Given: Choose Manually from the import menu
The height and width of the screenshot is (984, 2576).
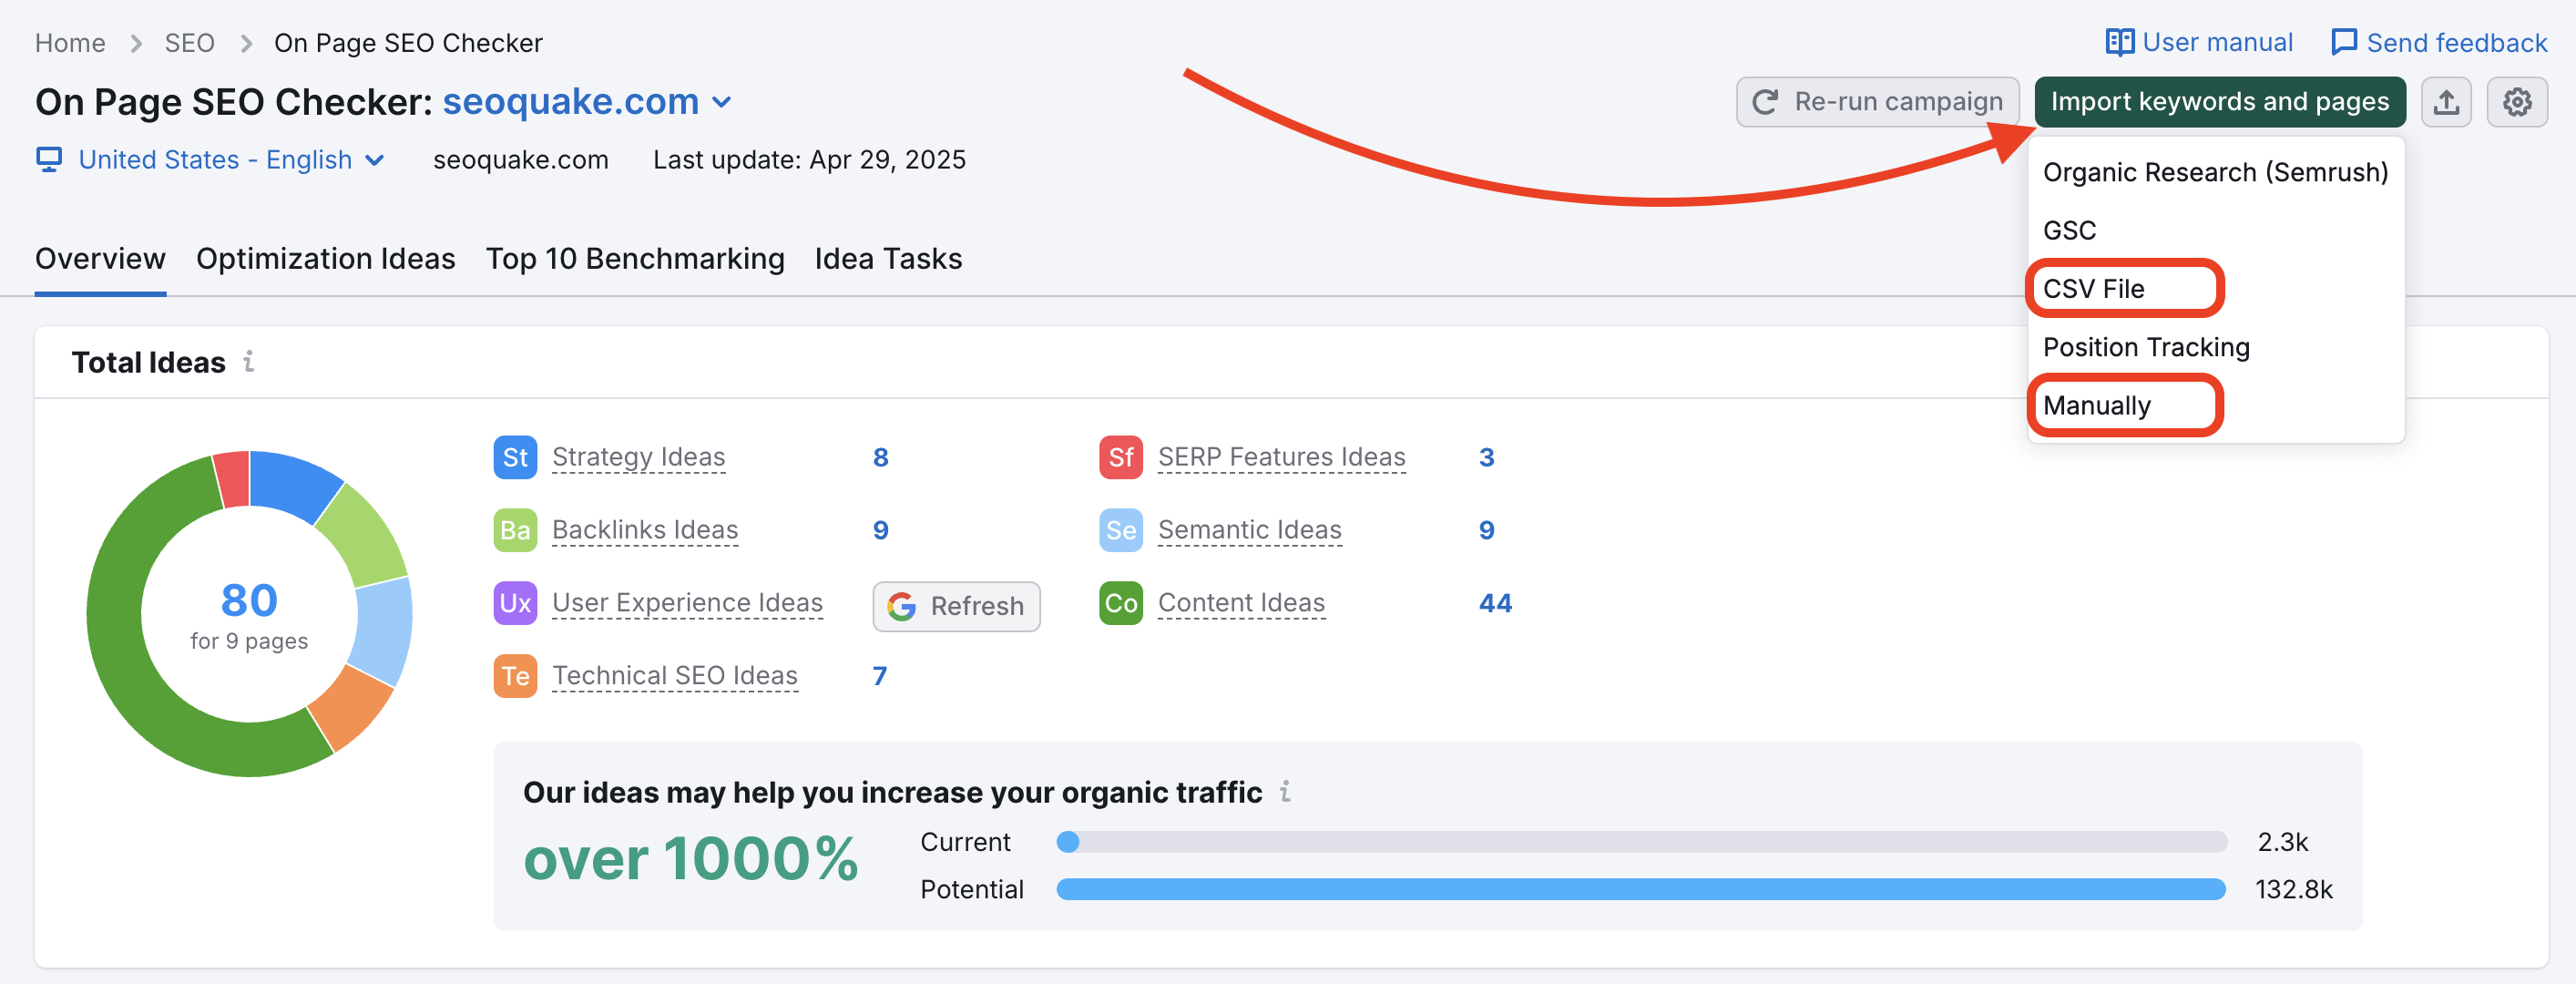Looking at the screenshot, I should 2097,405.
